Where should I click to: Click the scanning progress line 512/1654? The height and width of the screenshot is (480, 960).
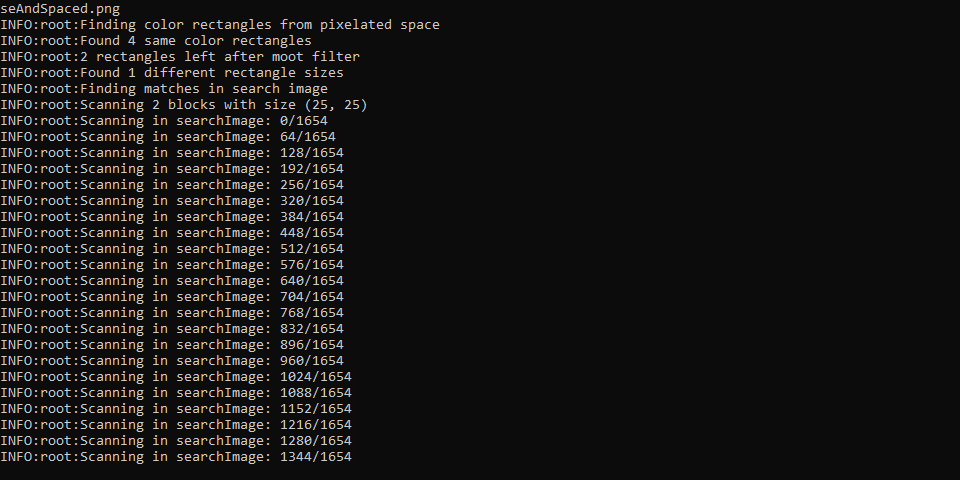coord(172,249)
